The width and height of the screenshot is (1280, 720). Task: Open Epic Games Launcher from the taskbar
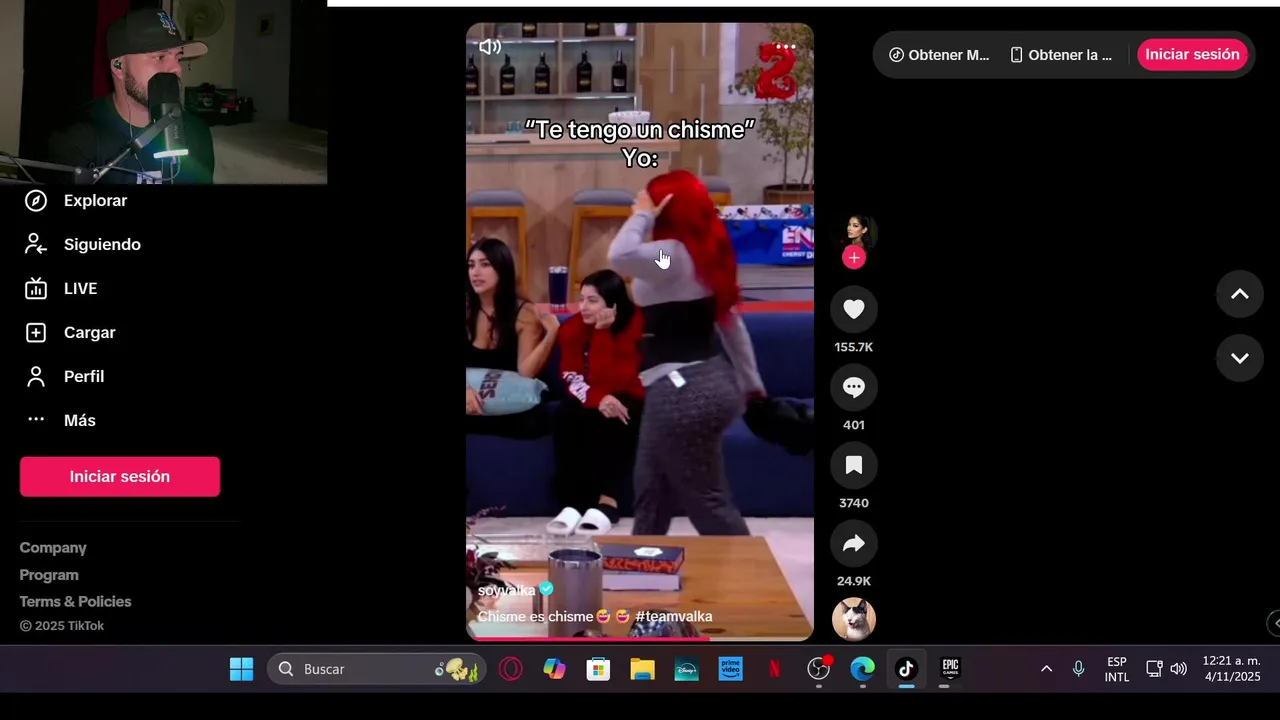point(950,669)
